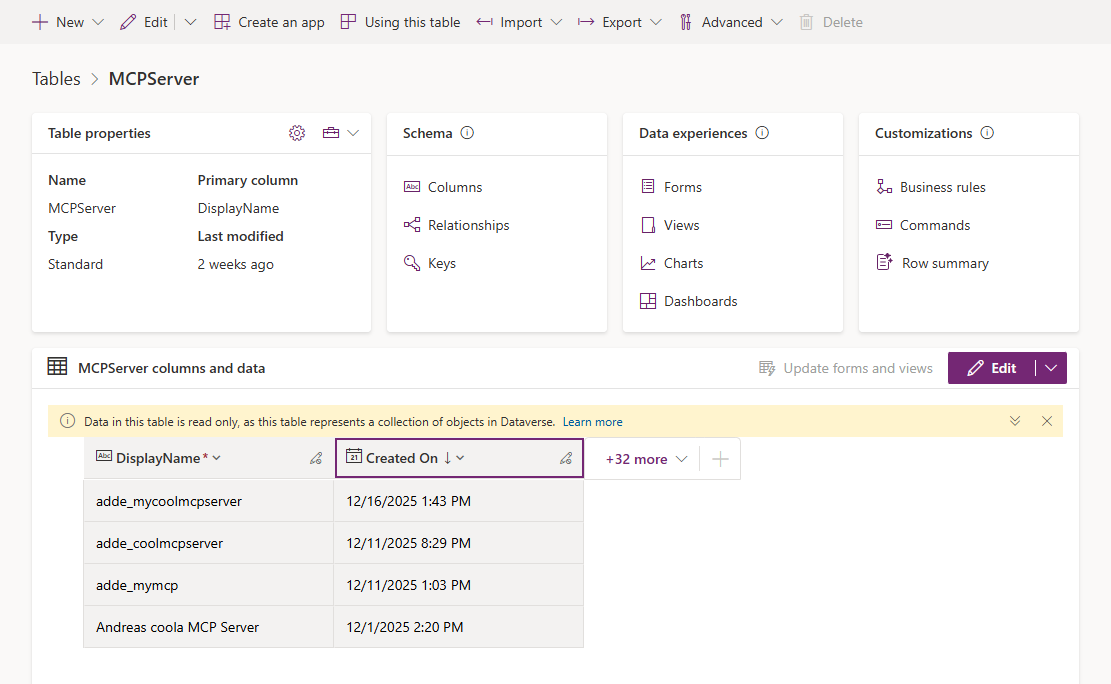The image size is (1111, 684).
Task: Sort by the Created On column header
Action: coord(402,458)
